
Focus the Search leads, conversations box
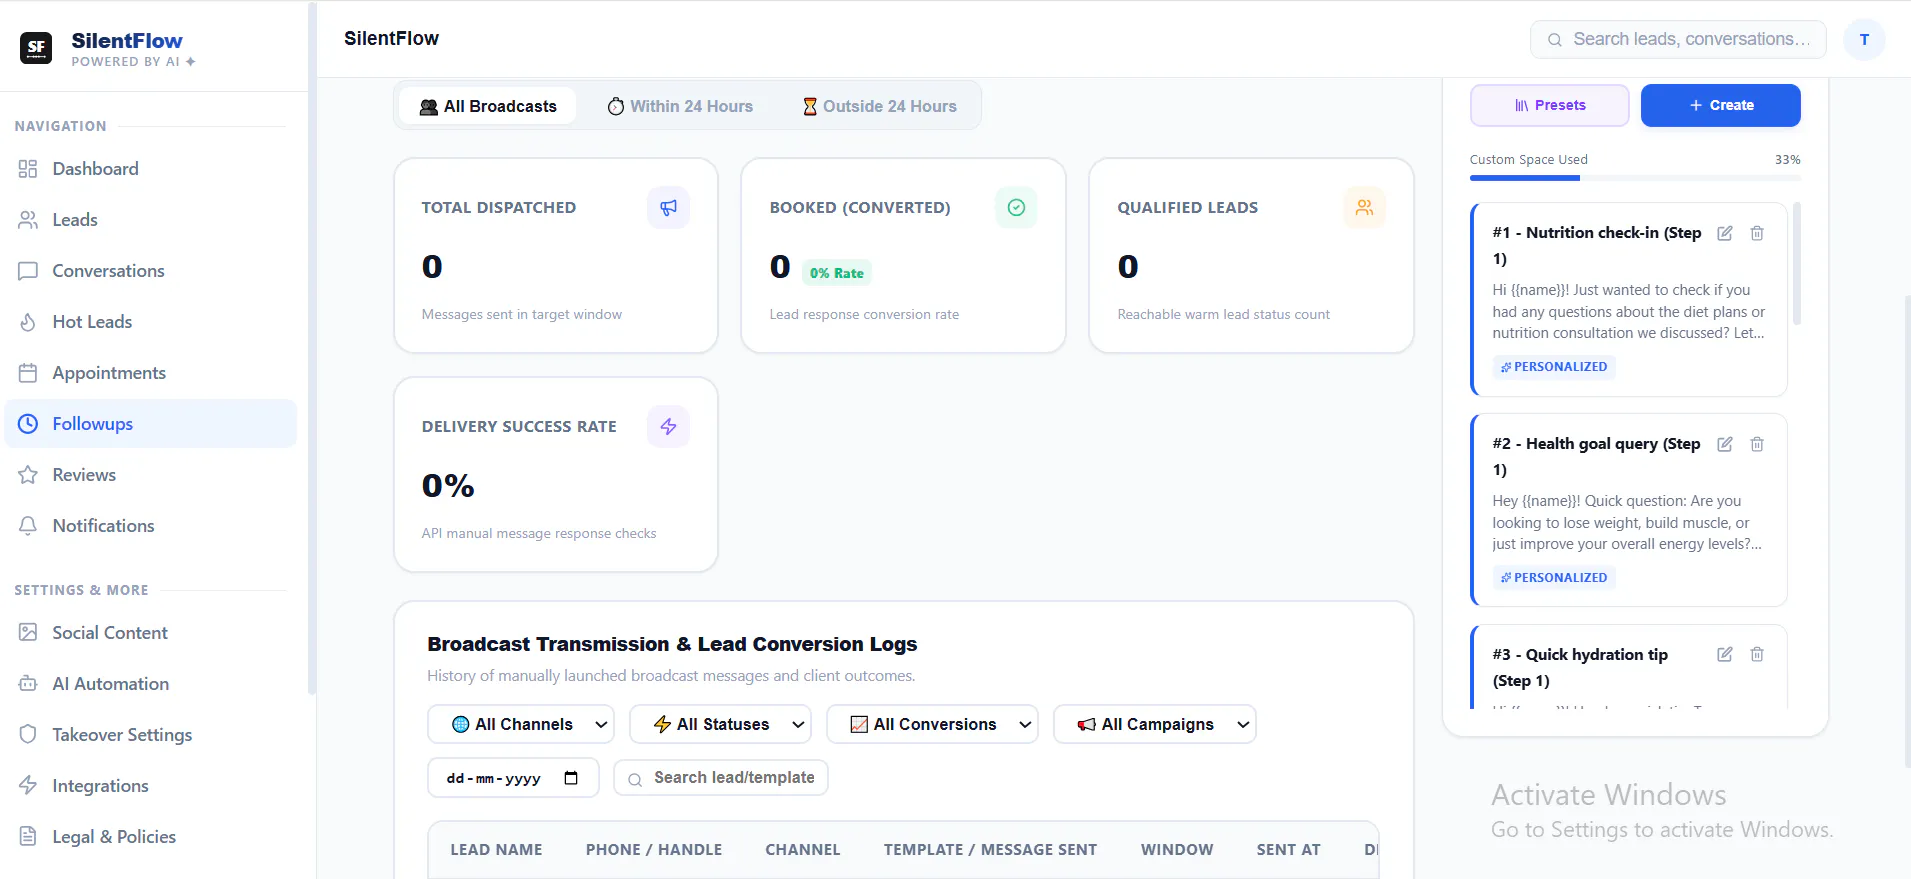[x=1678, y=40]
